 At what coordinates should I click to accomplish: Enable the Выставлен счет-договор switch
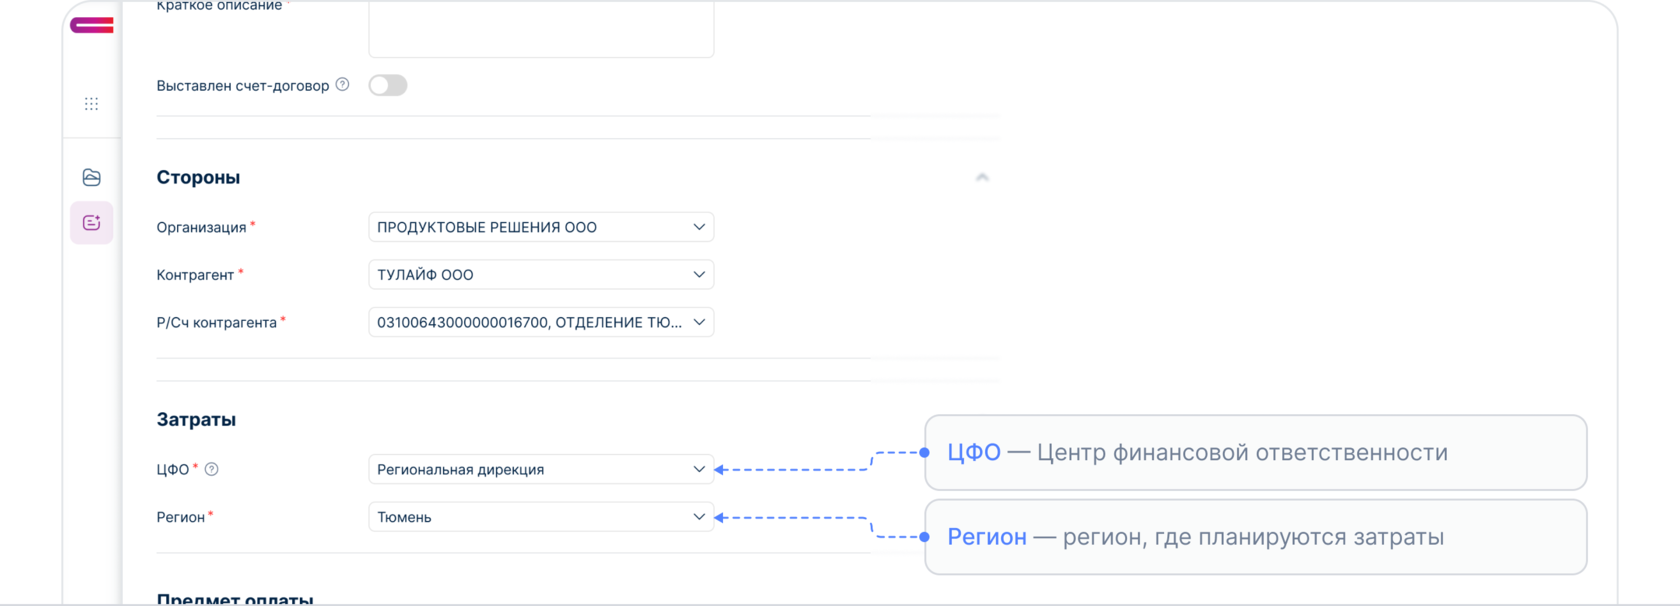coord(388,86)
